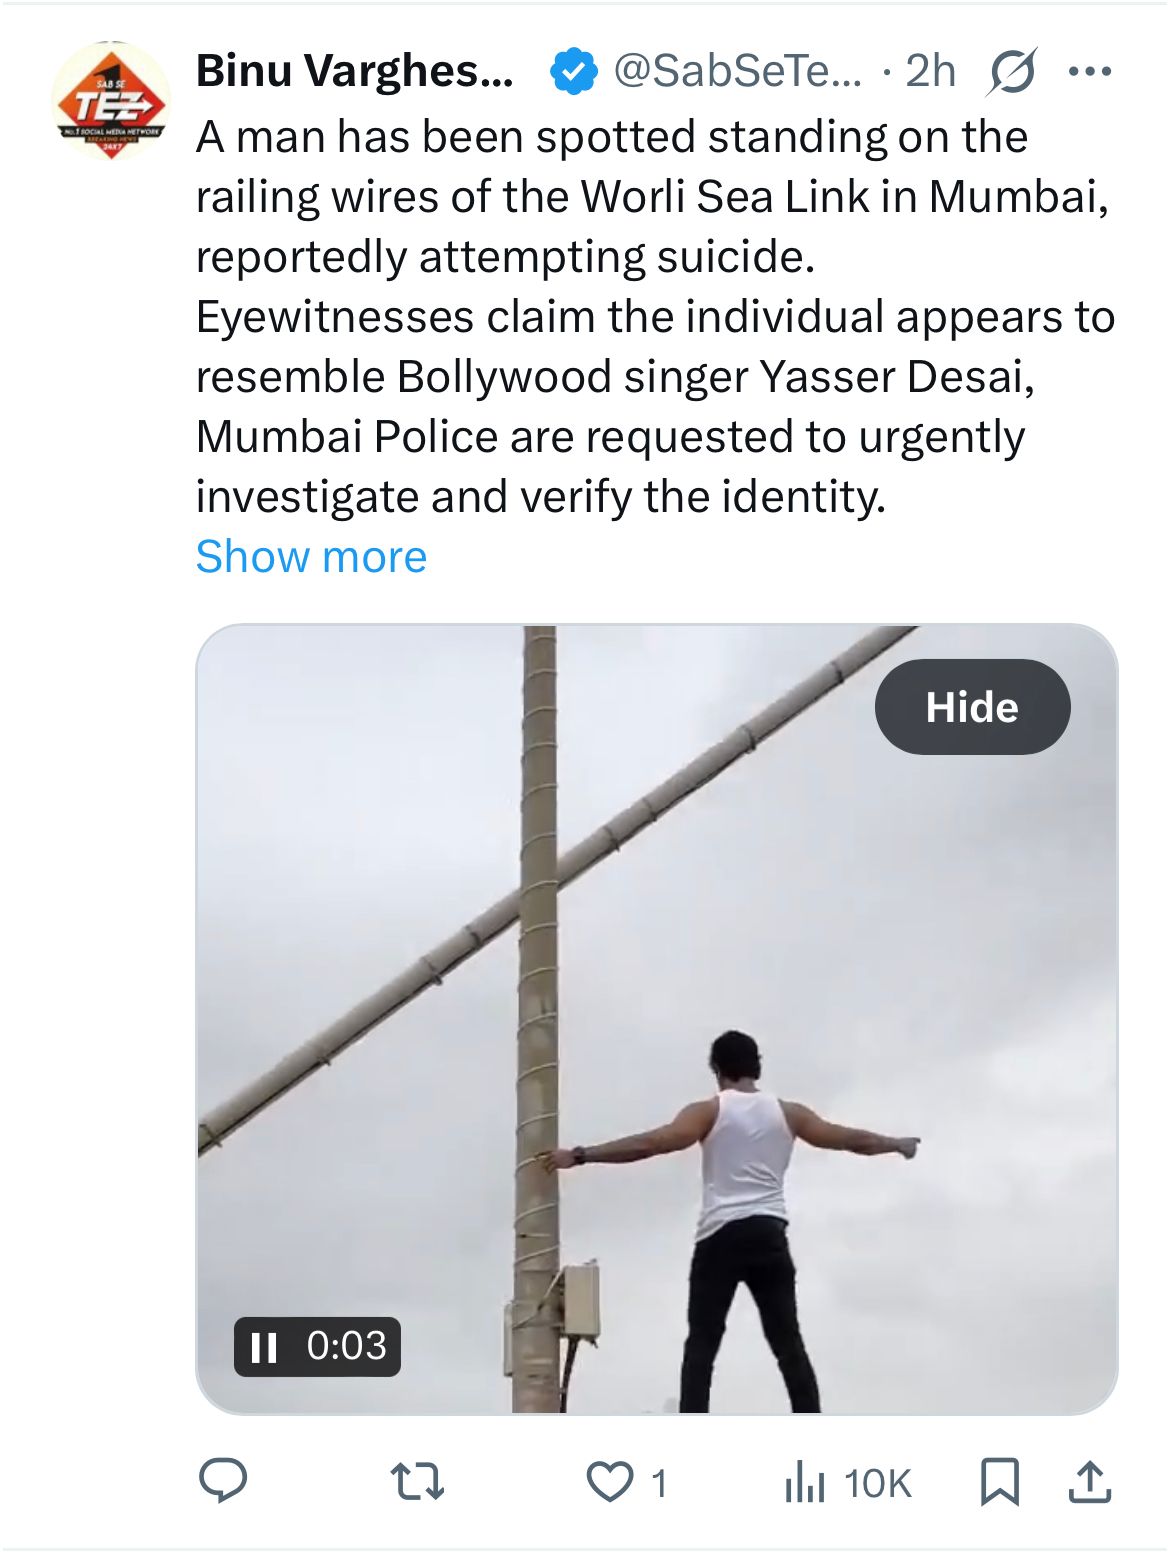Open the three-dot more options menu
1170x1563 pixels.
tap(1089, 72)
